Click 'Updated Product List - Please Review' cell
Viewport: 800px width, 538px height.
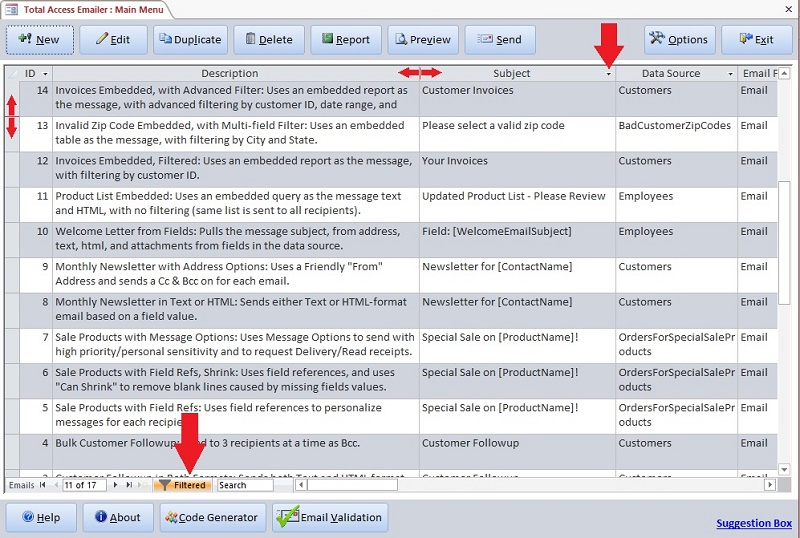point(517,204)
